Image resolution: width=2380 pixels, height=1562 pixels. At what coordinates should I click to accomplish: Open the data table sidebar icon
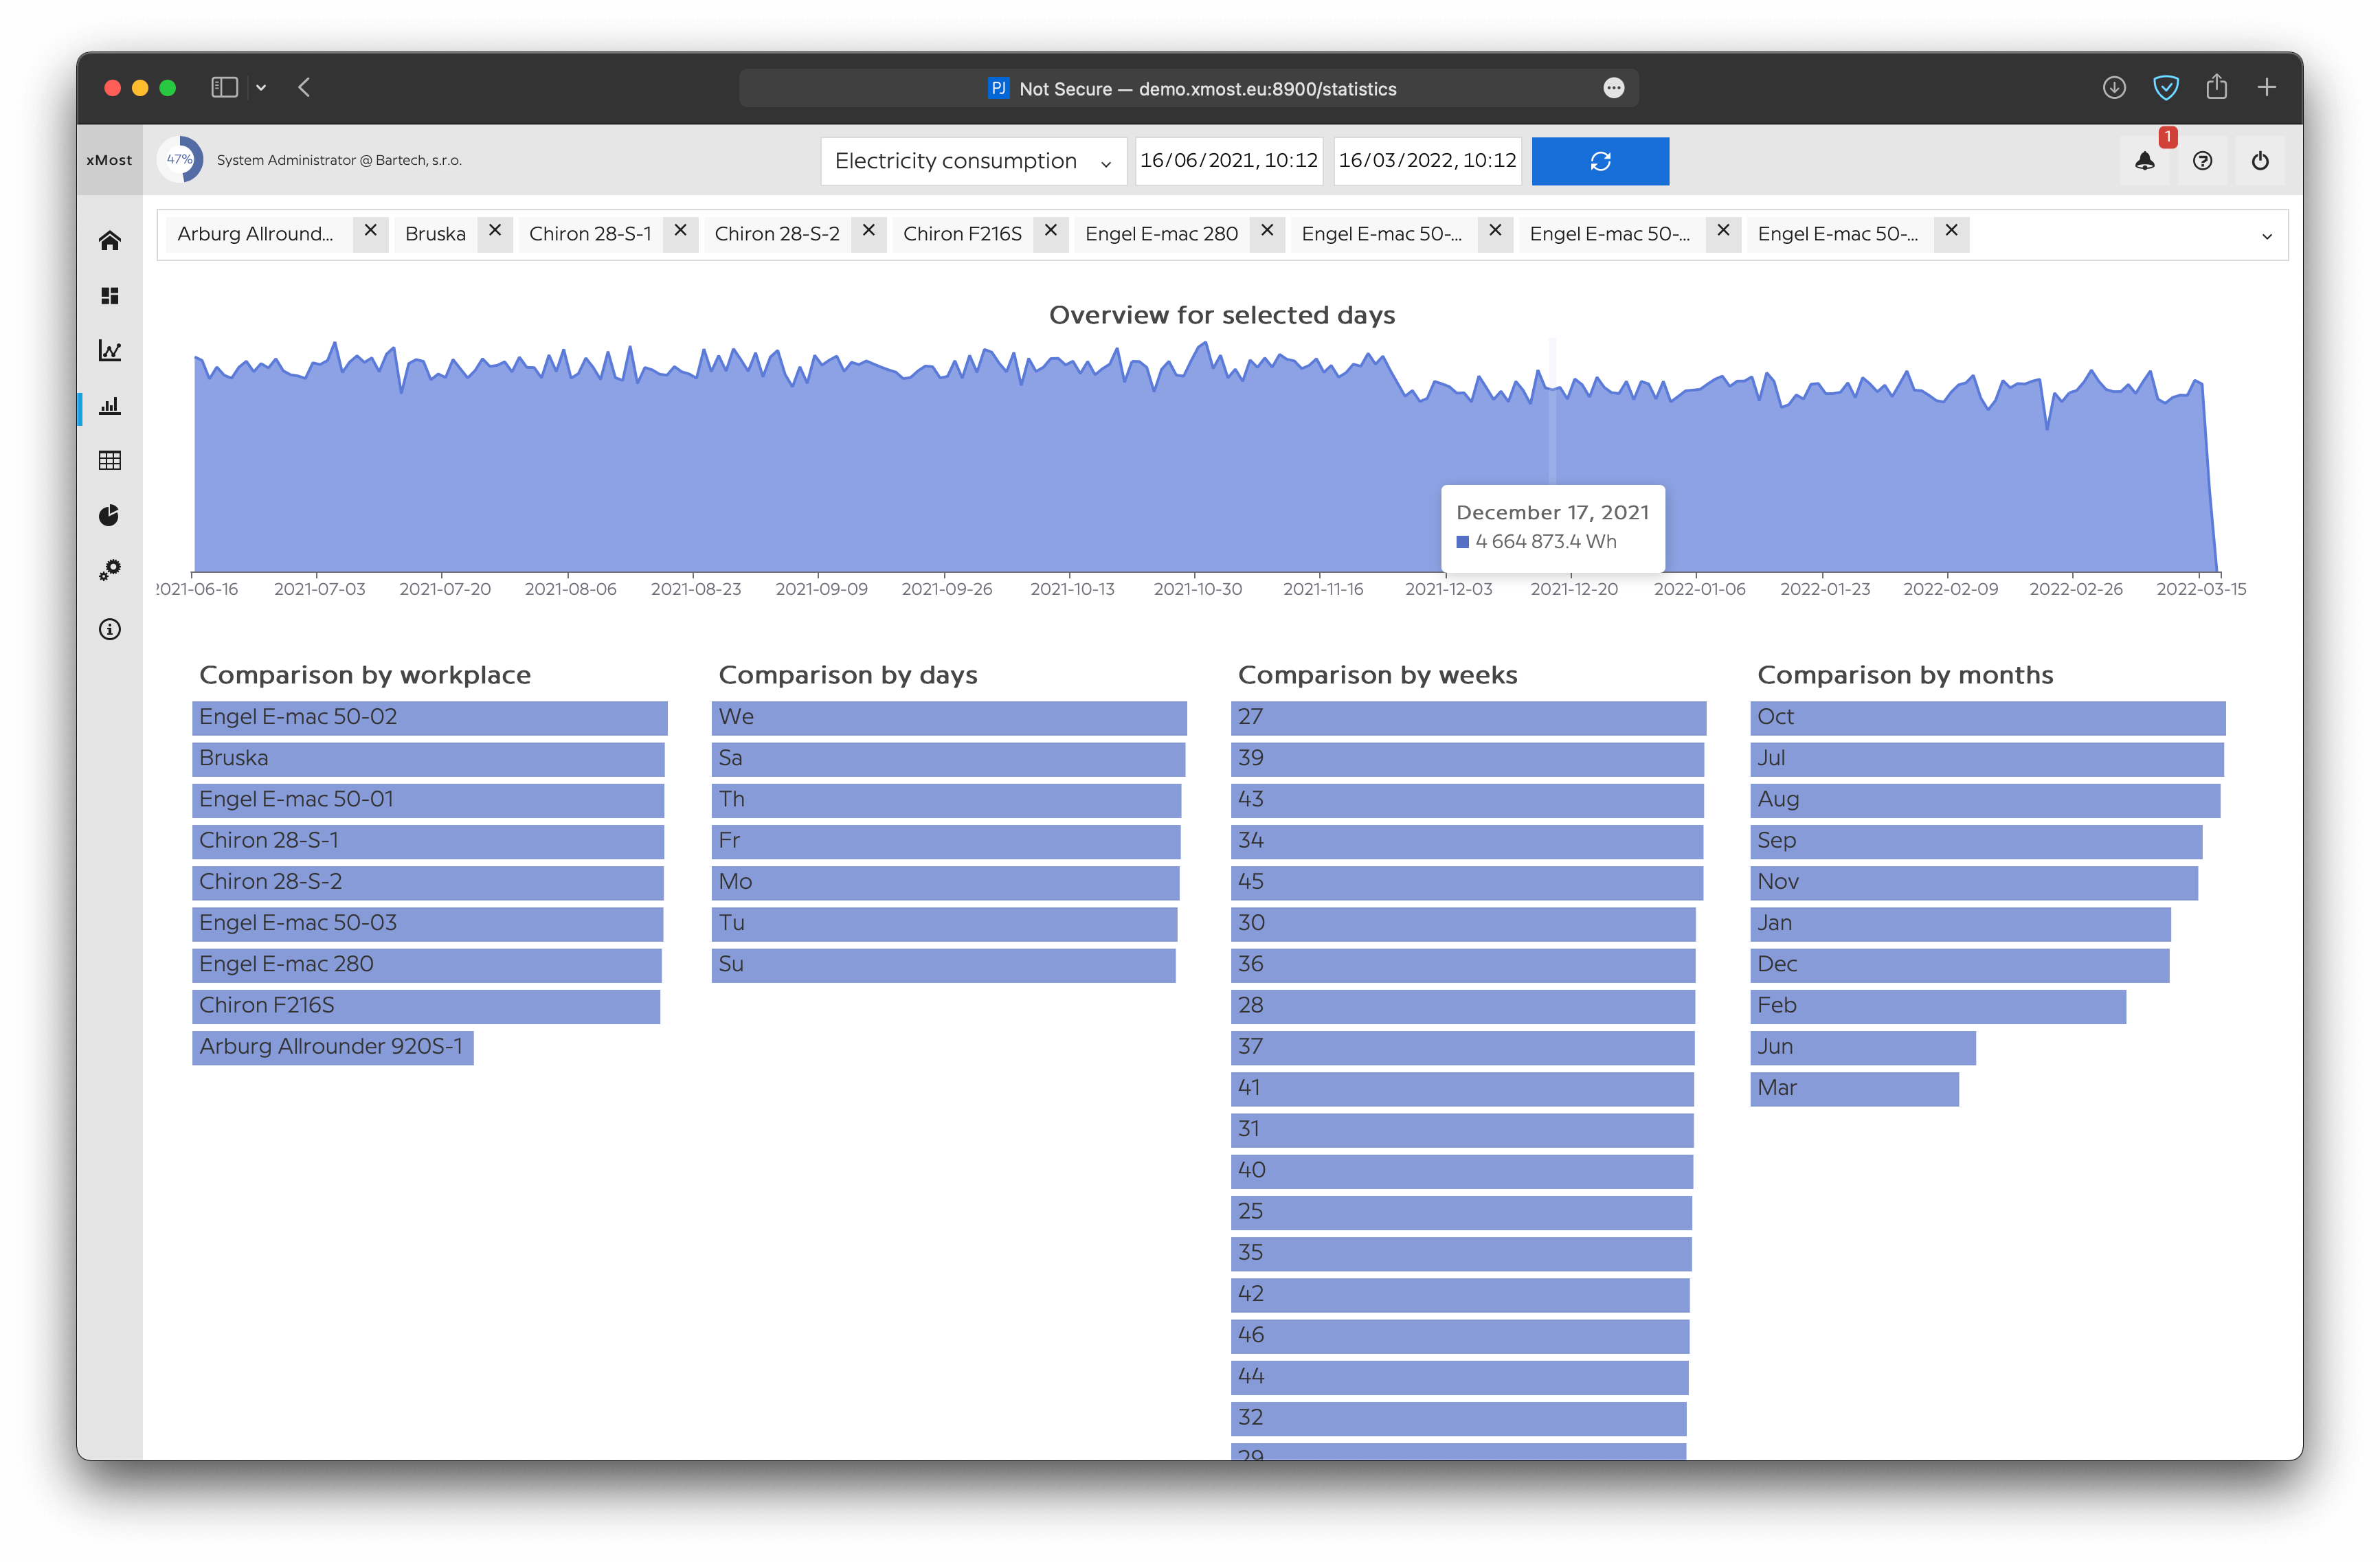(x=110, y=460)
